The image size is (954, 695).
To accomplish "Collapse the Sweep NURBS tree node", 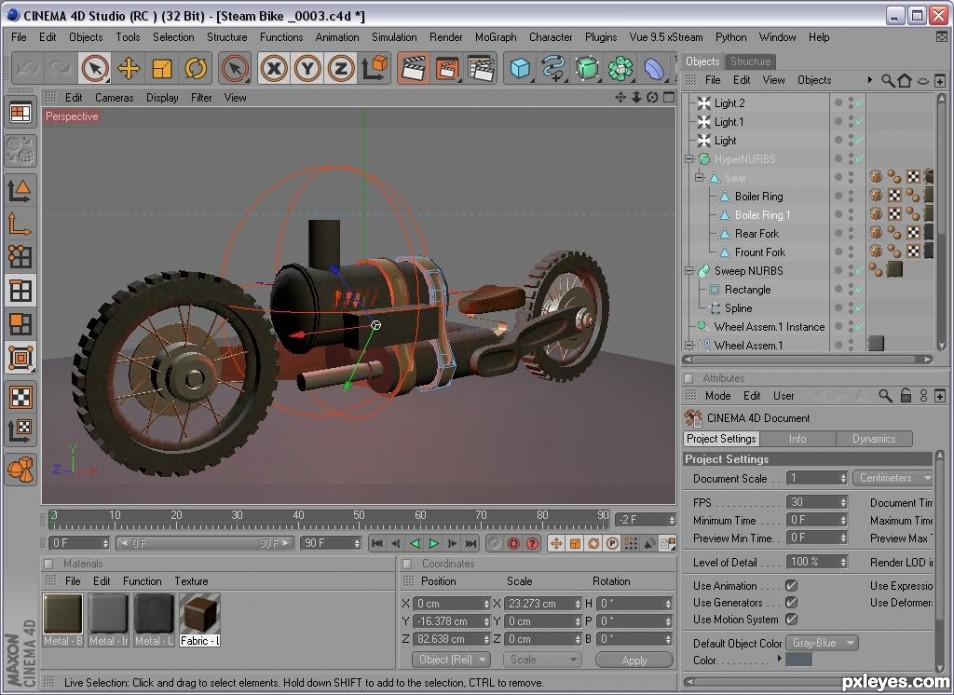I will (x=689, y=271).
